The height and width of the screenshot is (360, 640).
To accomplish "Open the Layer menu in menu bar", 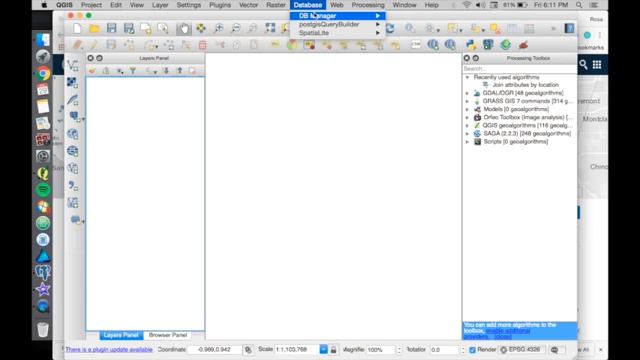I will coord(160,5).
